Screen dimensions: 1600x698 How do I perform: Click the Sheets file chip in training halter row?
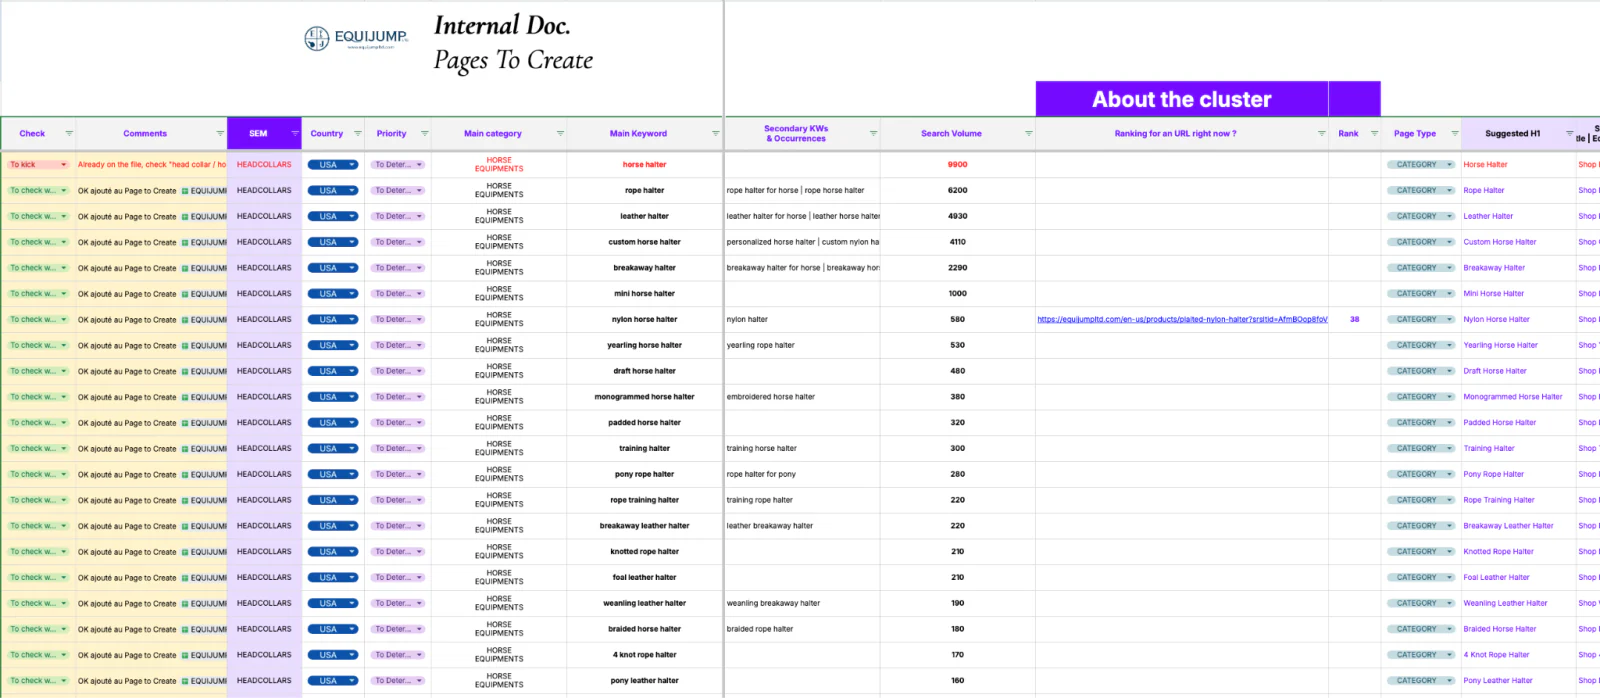click(204, 449)
